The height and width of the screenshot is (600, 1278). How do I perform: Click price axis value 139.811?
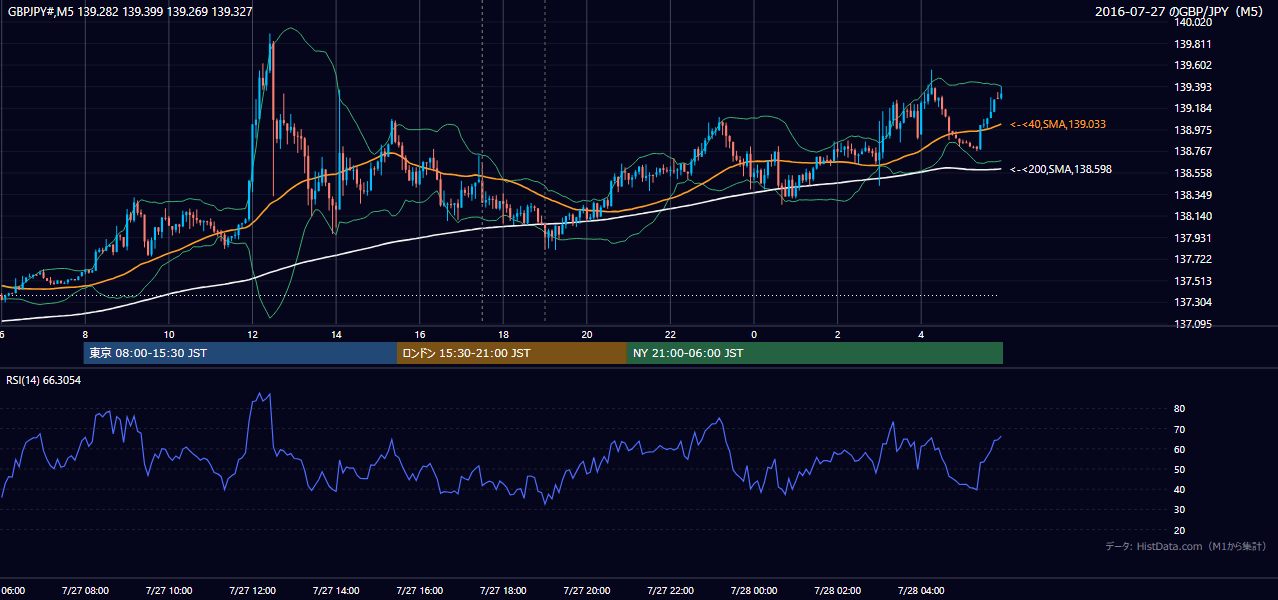click(x=1194, y=44)
